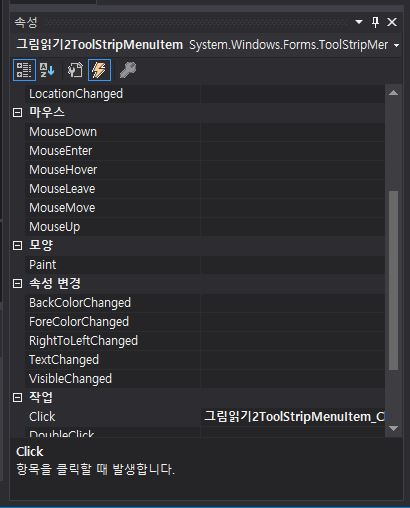Click the empty MouseDown handler value field
The image size is (410, 508).
293,132
